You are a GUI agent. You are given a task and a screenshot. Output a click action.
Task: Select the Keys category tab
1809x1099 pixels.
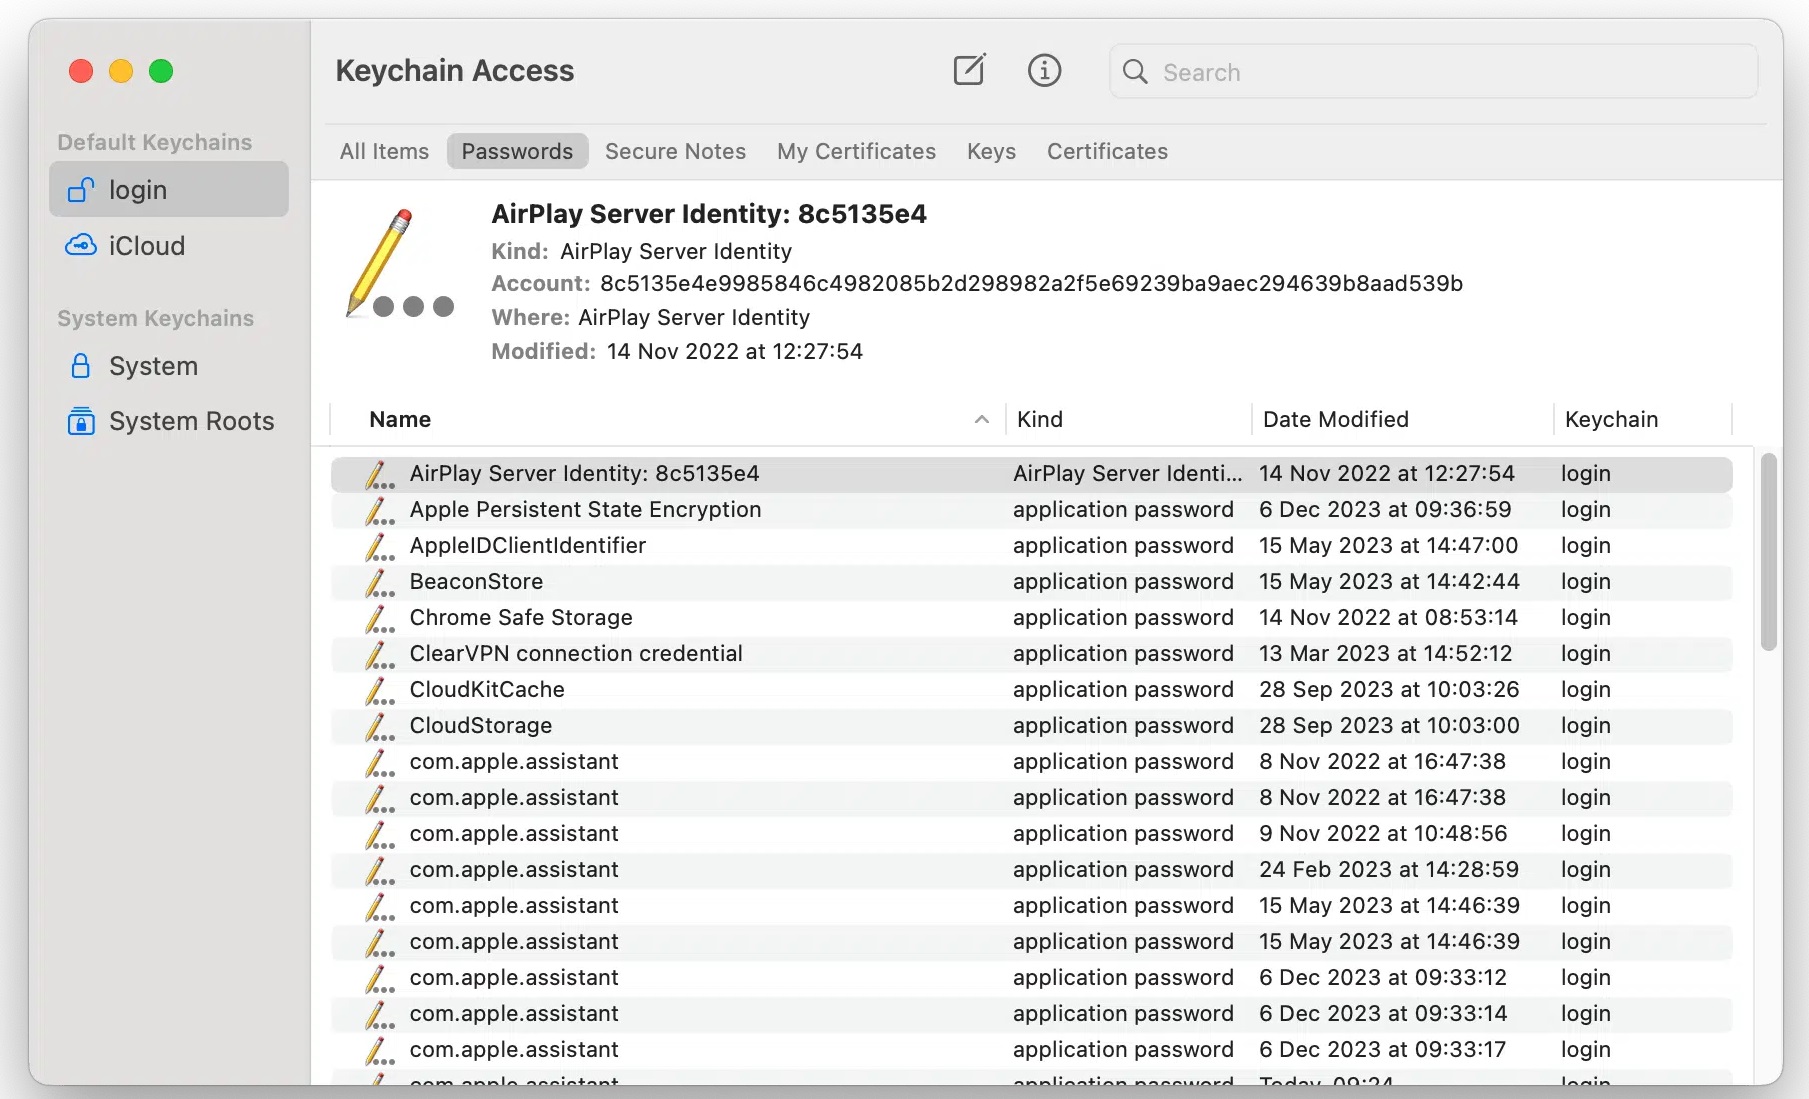pos(991,151)
